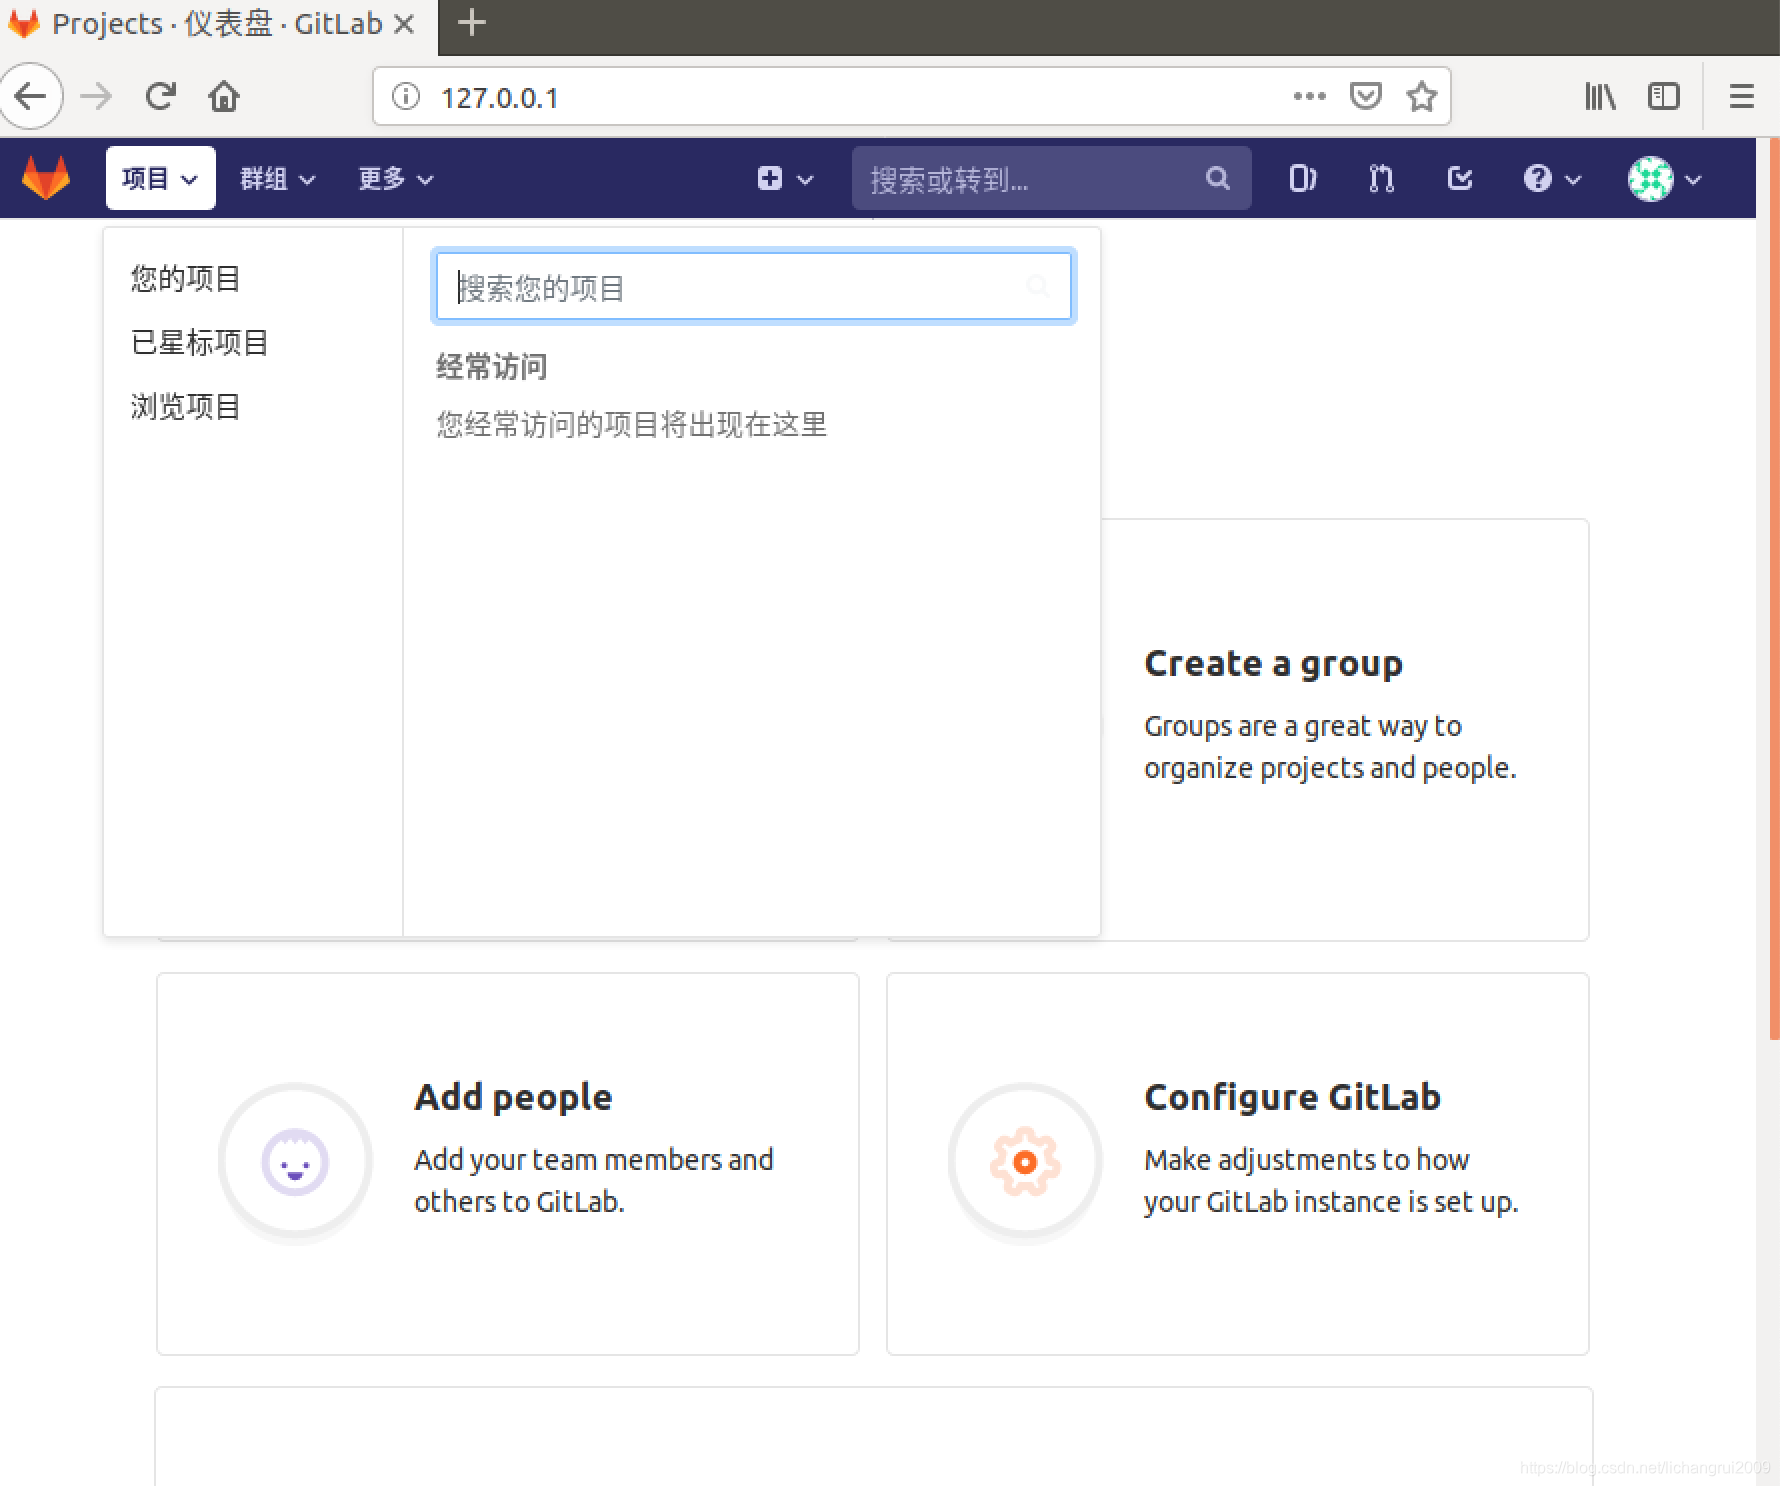Click the 搜索您的项目 search field
Screen dimensions: 1780x1486
(753, 286)
